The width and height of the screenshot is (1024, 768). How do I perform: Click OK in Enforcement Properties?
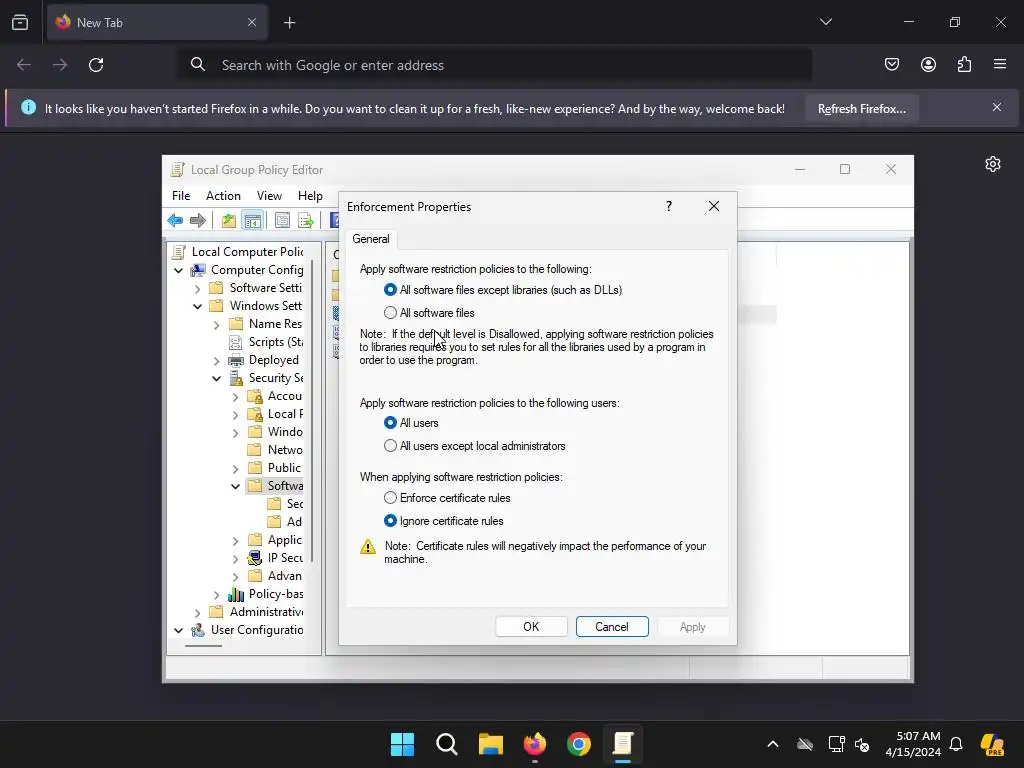click(x=531, y=626)
